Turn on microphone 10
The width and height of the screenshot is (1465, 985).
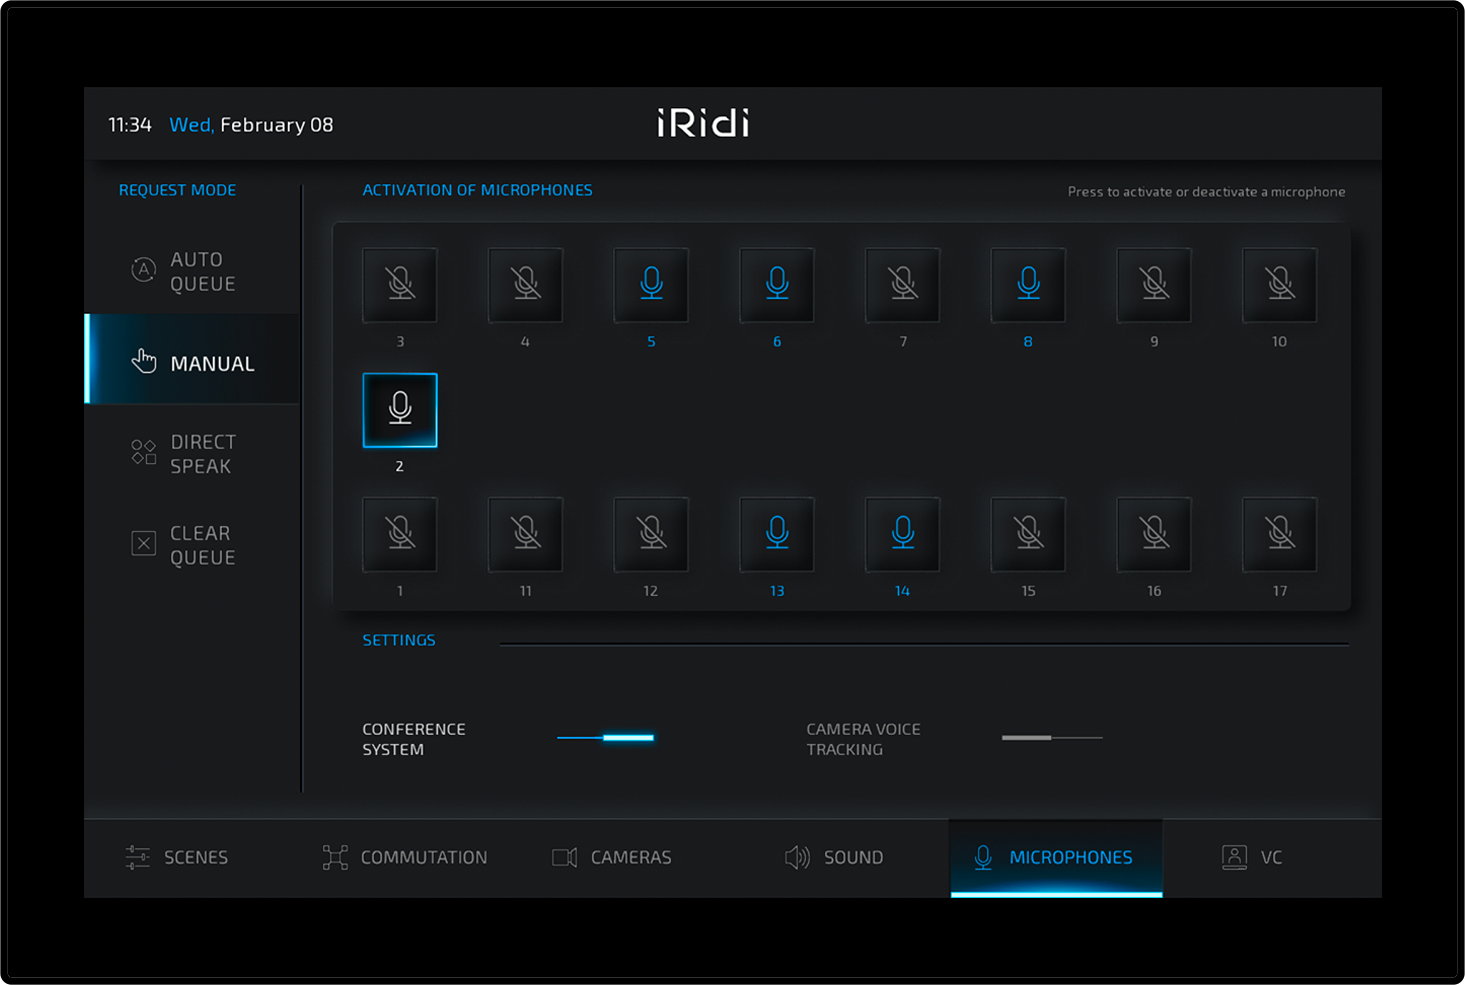[x=1279, y=285]
